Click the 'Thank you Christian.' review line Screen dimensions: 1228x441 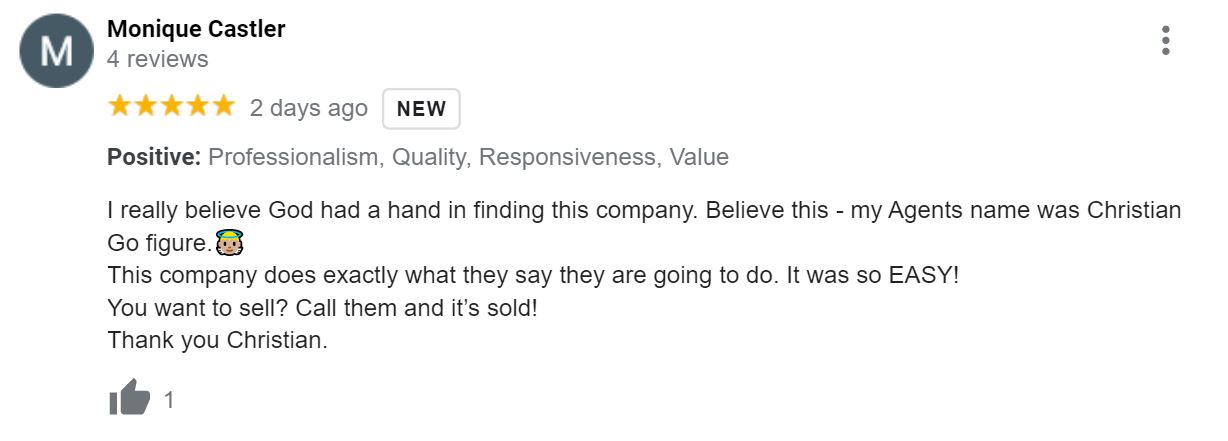coord(218,340)
